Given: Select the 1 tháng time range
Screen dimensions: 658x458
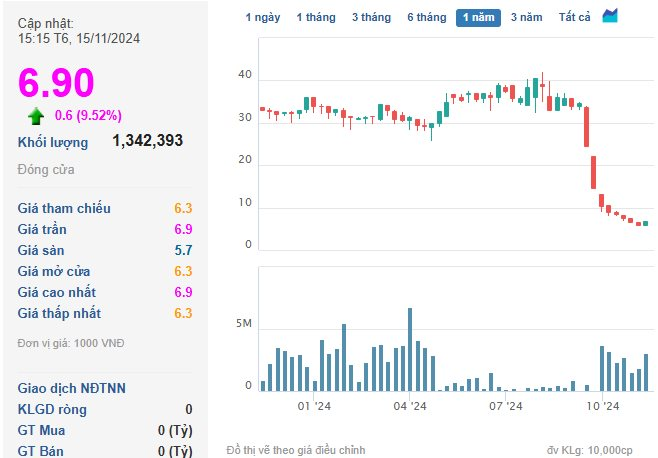Looking at the screenshot, I should (315, 17).
